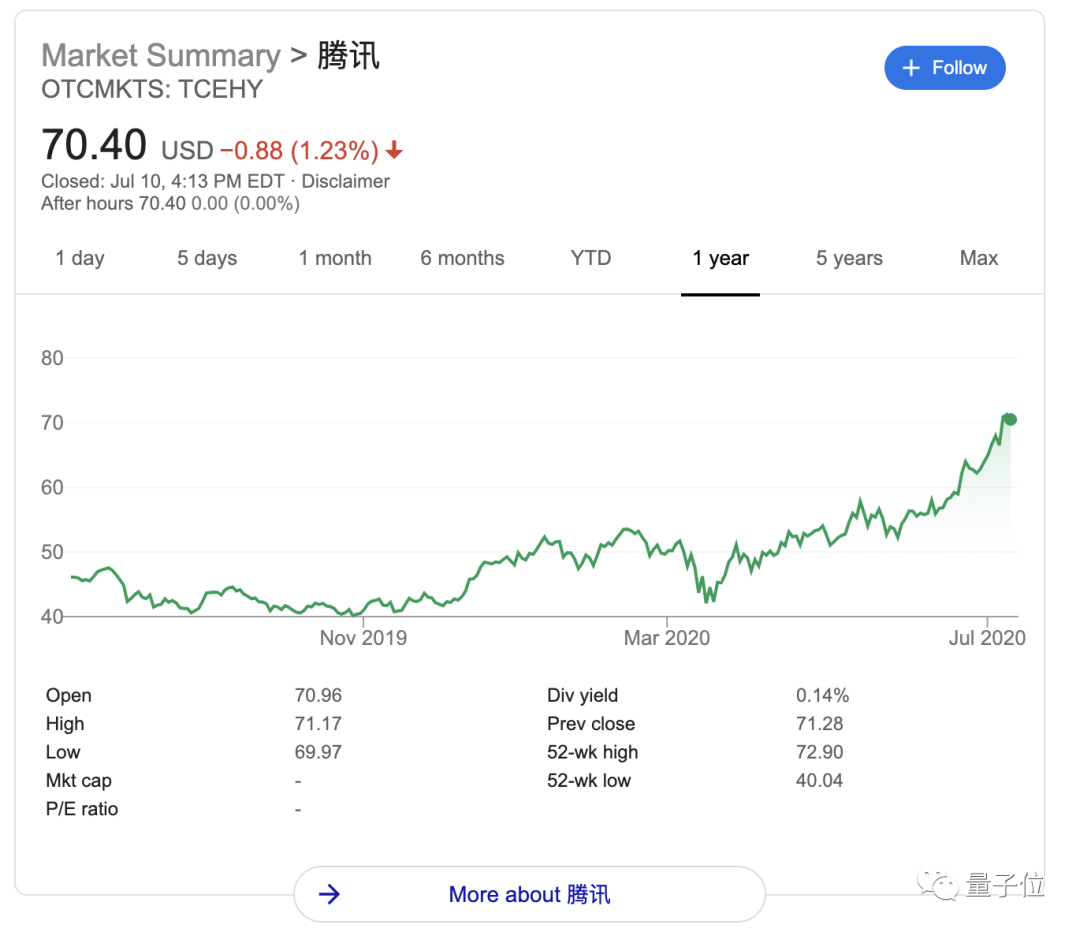Click the Mkt cap label
Image resolution: width=1080 pixels, height=932 pixels.
point(79,780)
